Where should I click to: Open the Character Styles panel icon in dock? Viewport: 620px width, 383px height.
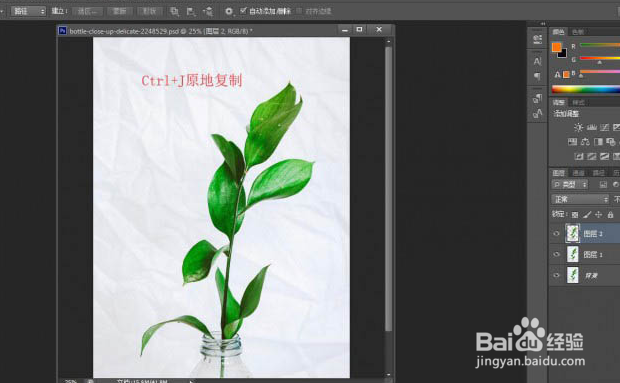(x=537, y=114)
